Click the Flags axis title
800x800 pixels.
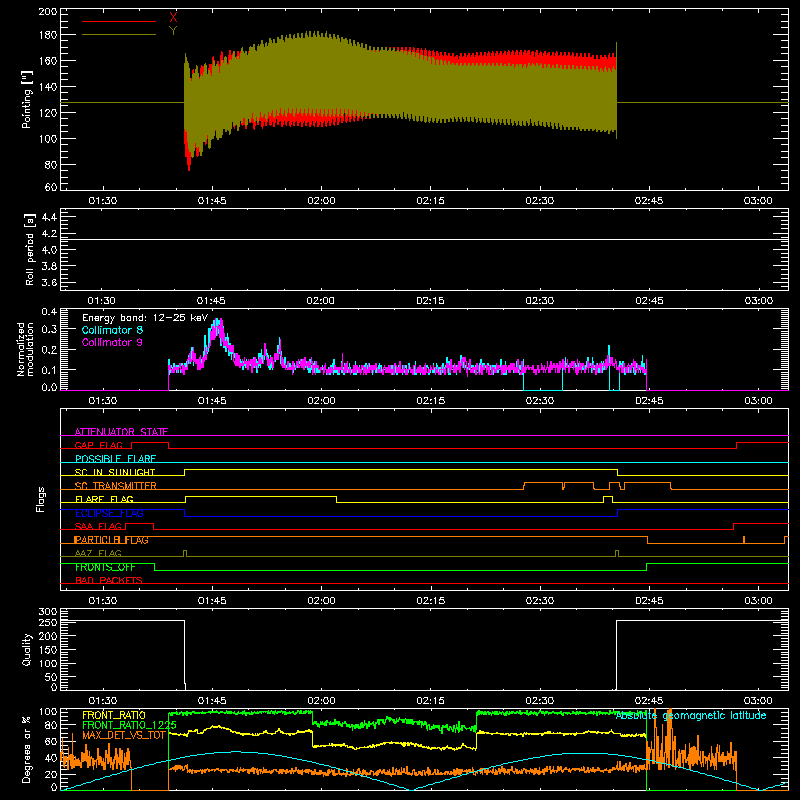coord(41,499)
